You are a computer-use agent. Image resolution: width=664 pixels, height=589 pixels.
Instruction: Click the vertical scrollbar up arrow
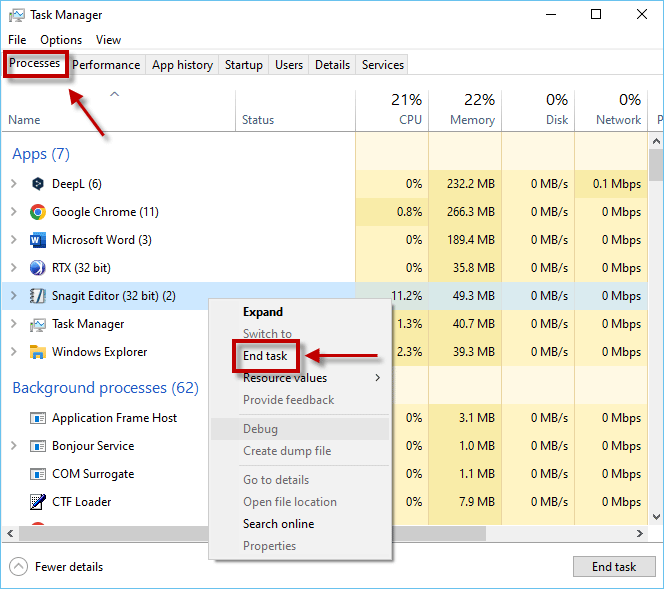pyautogui.click(x=656, y=141)
